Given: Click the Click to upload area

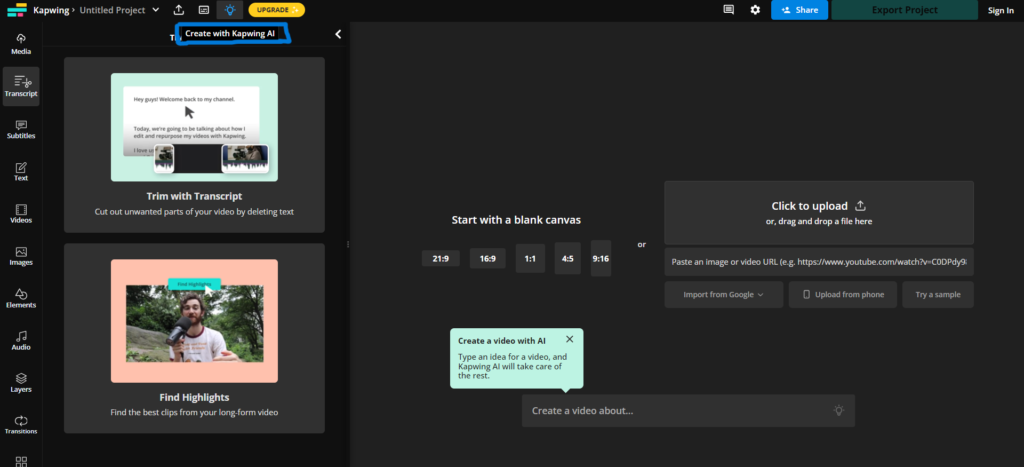Looking at the screenshot, I should (819, 213).
